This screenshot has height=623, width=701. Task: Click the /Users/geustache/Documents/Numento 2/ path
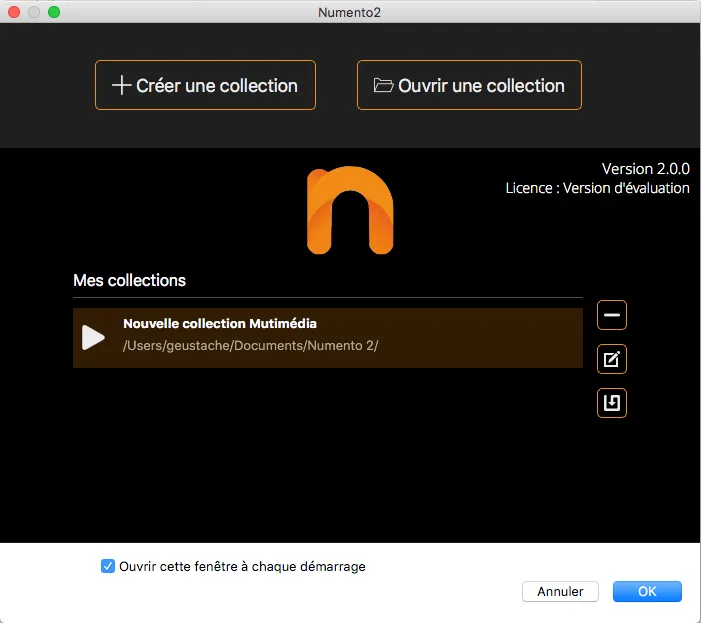coord(250,346)
